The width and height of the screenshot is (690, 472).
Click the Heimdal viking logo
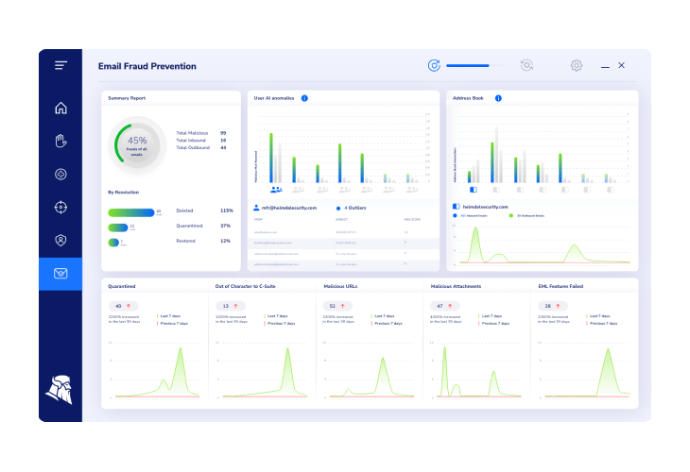coord(60,390)
